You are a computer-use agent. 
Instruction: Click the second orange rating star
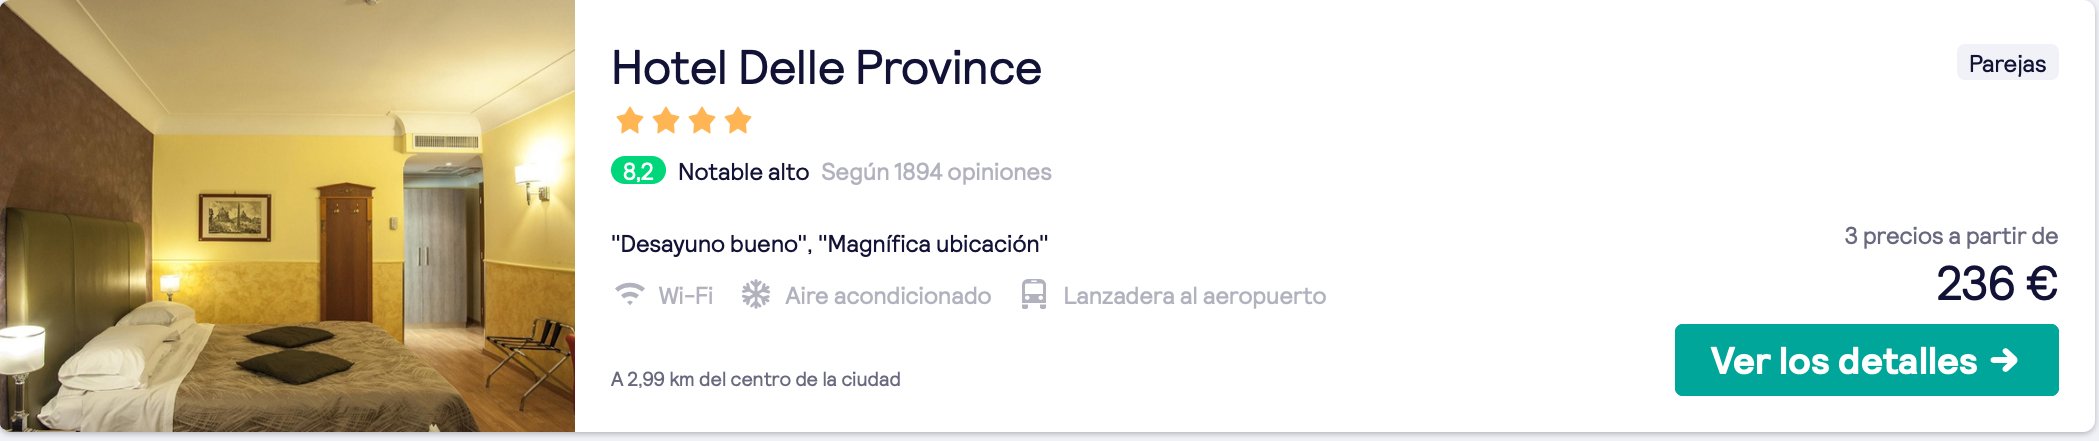pyautogui.click(x=666, y=121)
